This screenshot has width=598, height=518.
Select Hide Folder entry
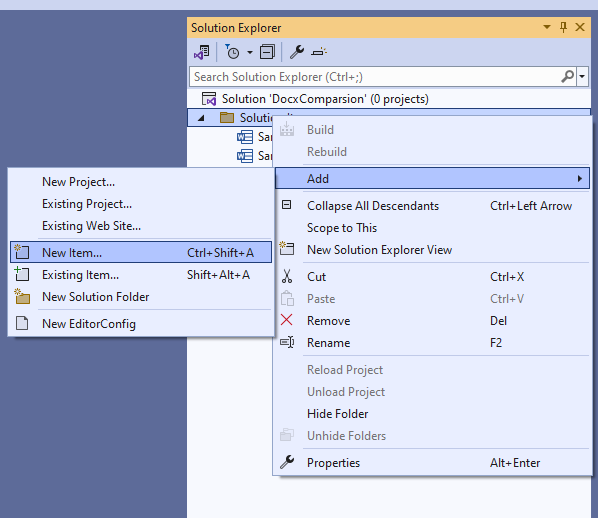(x=432, y=413)
